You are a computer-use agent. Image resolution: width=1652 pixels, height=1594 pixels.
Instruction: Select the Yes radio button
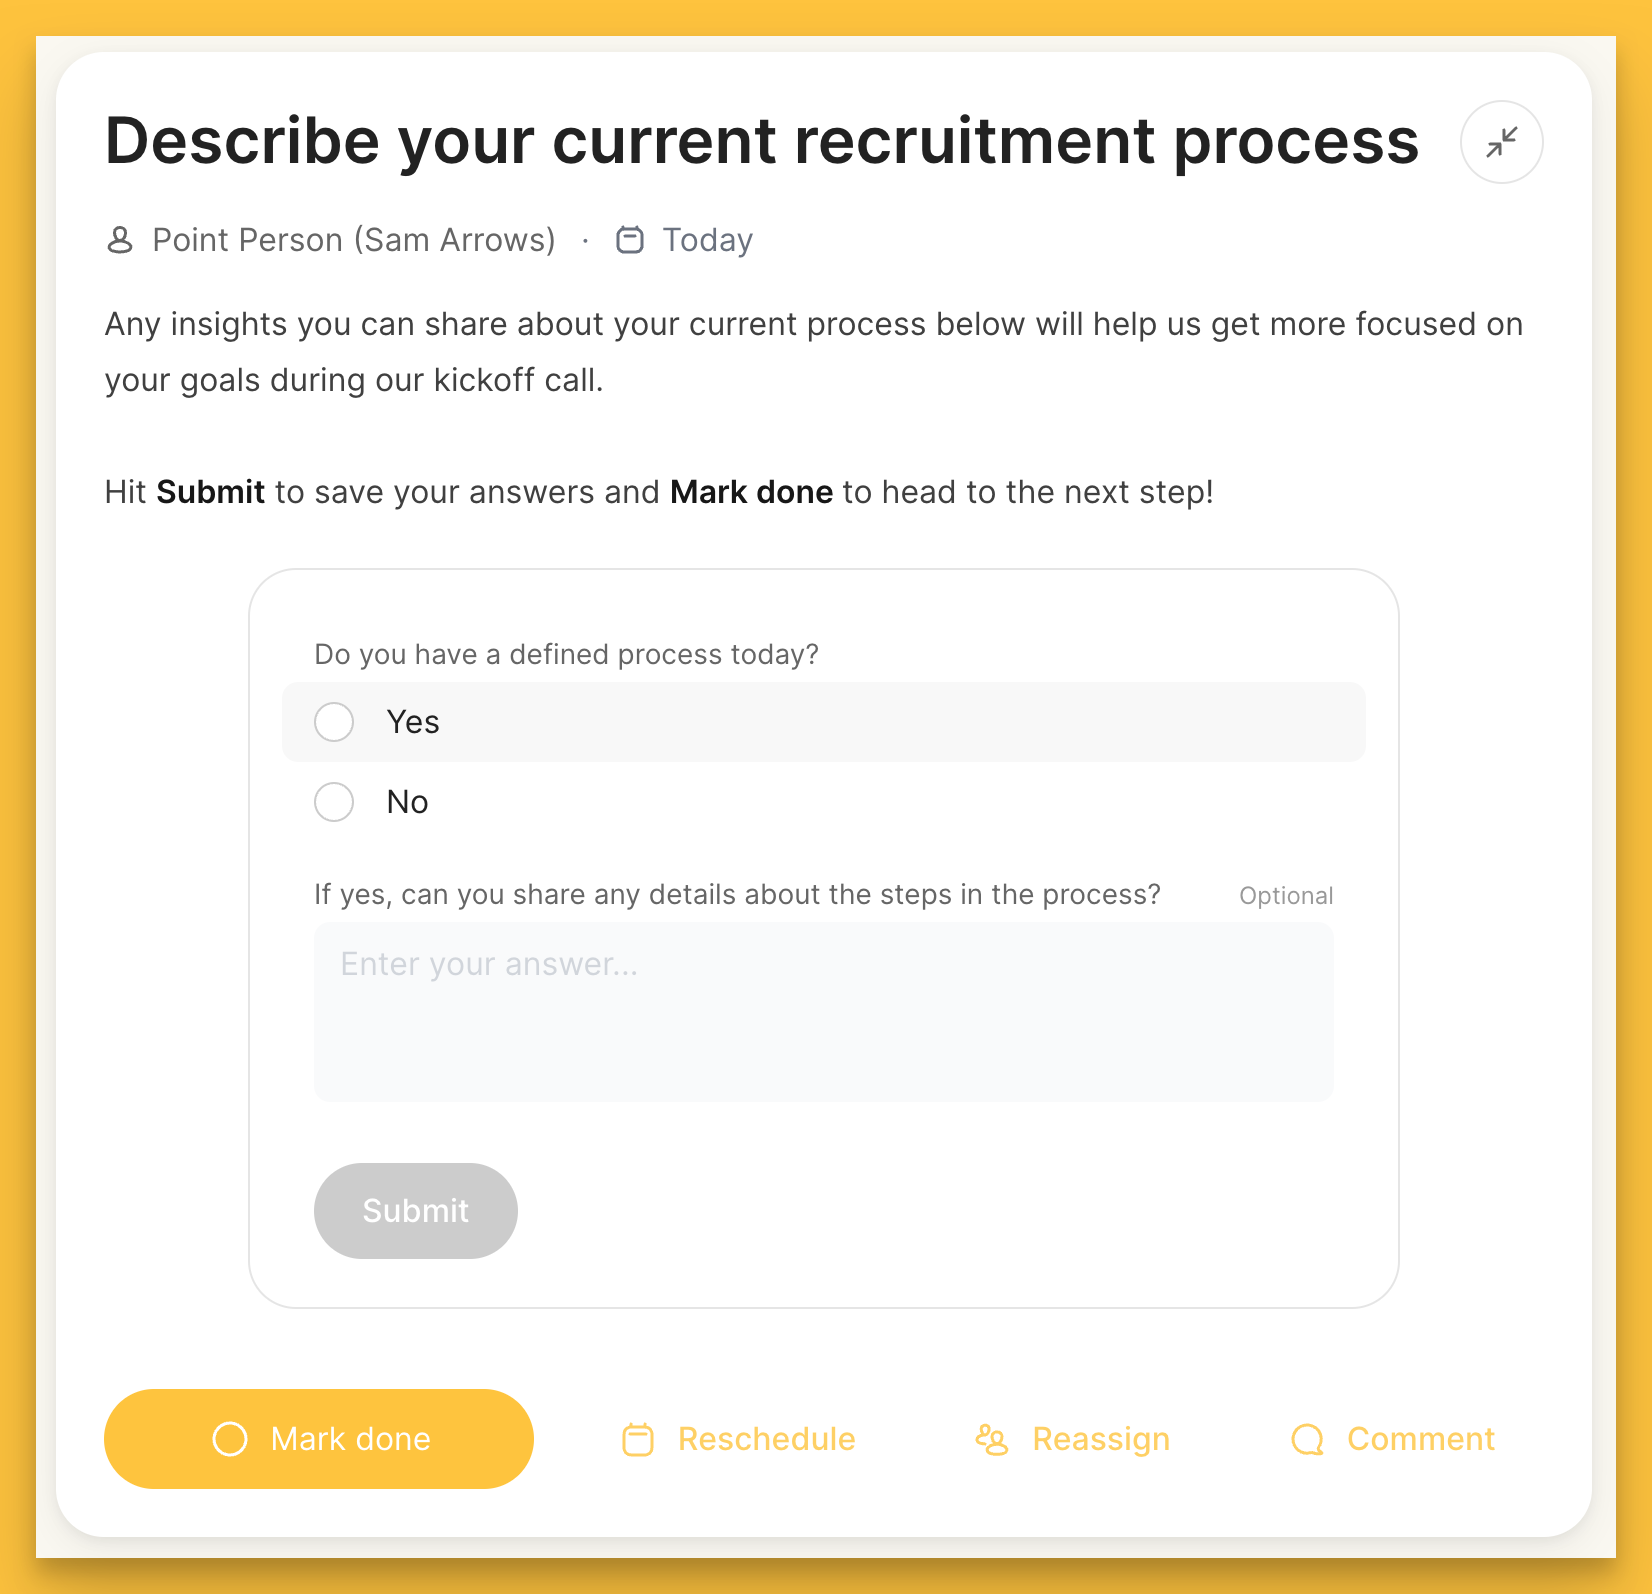(334, 722)
